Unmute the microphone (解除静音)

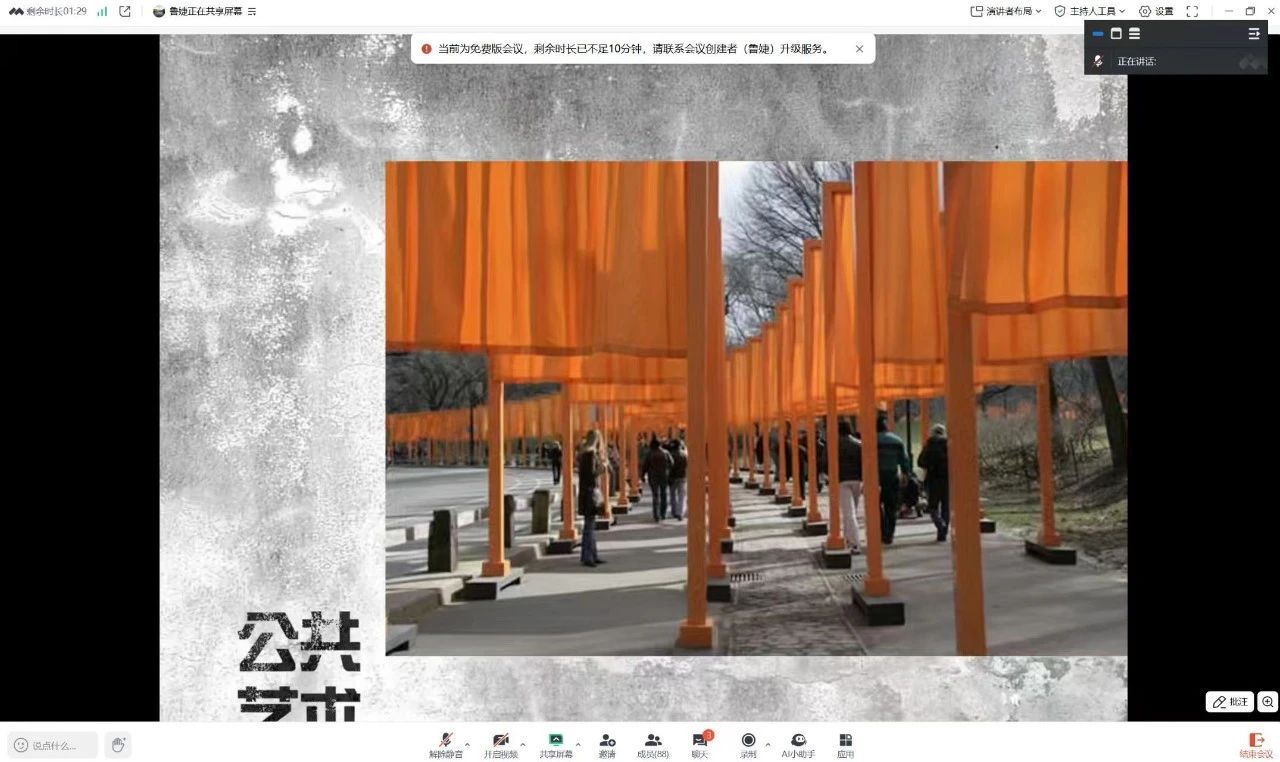445,744
